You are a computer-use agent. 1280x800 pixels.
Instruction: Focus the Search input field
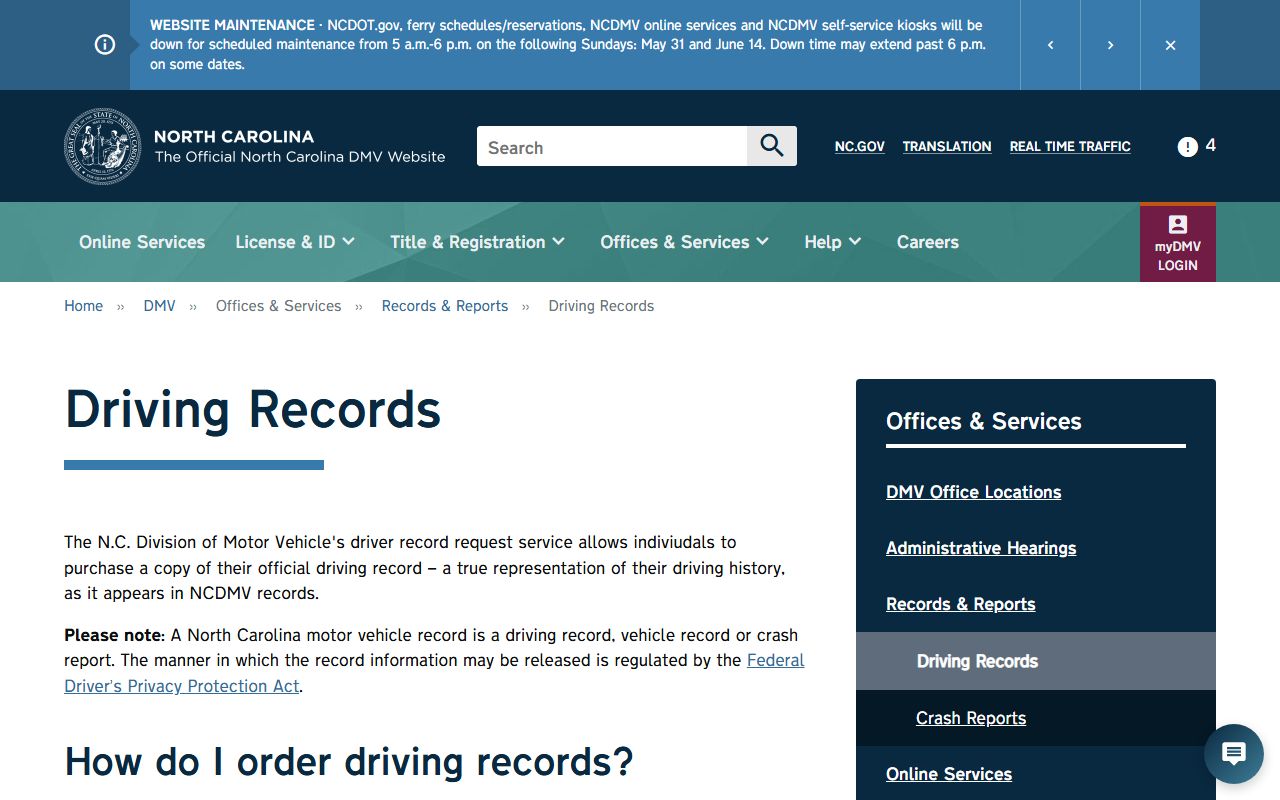pos(612,146)
